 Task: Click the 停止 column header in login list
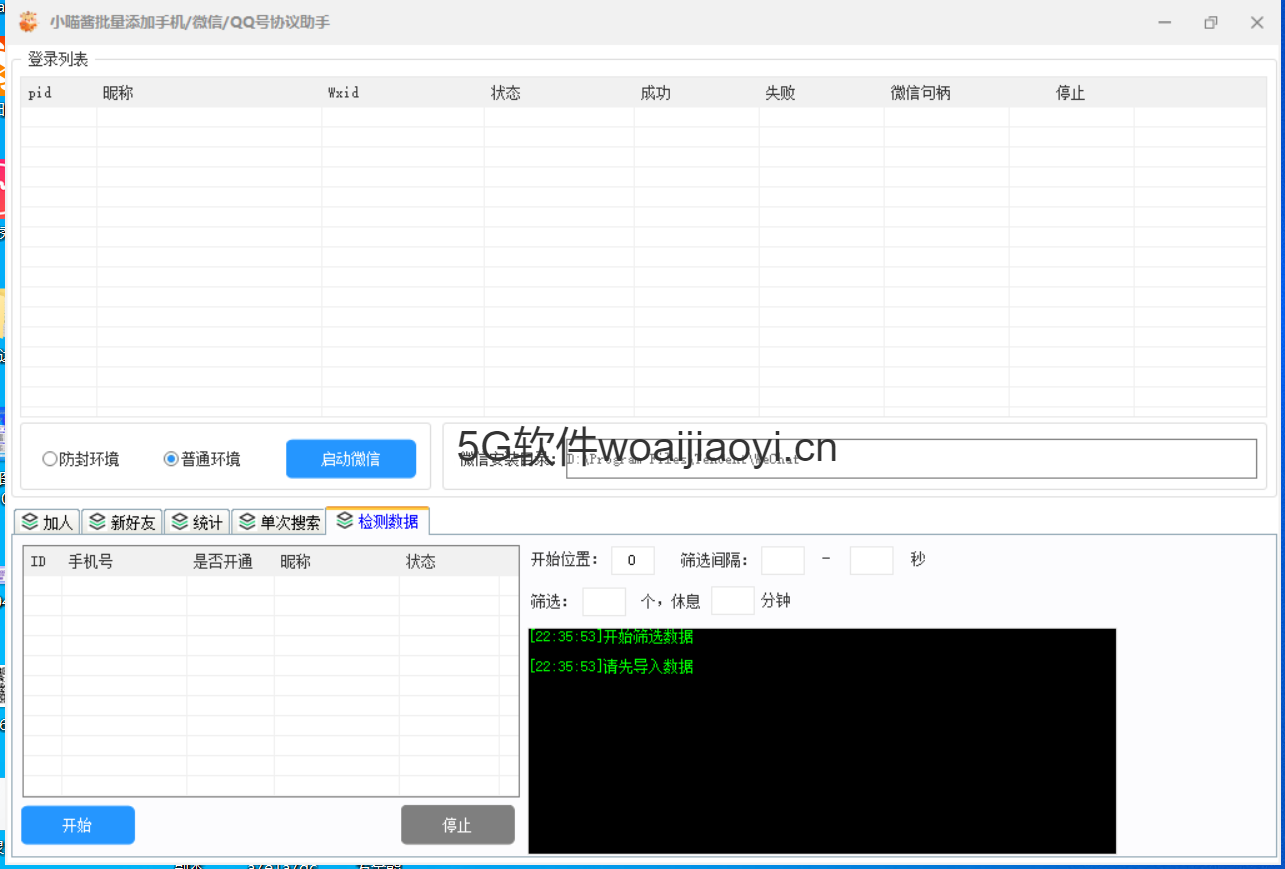1071,93
